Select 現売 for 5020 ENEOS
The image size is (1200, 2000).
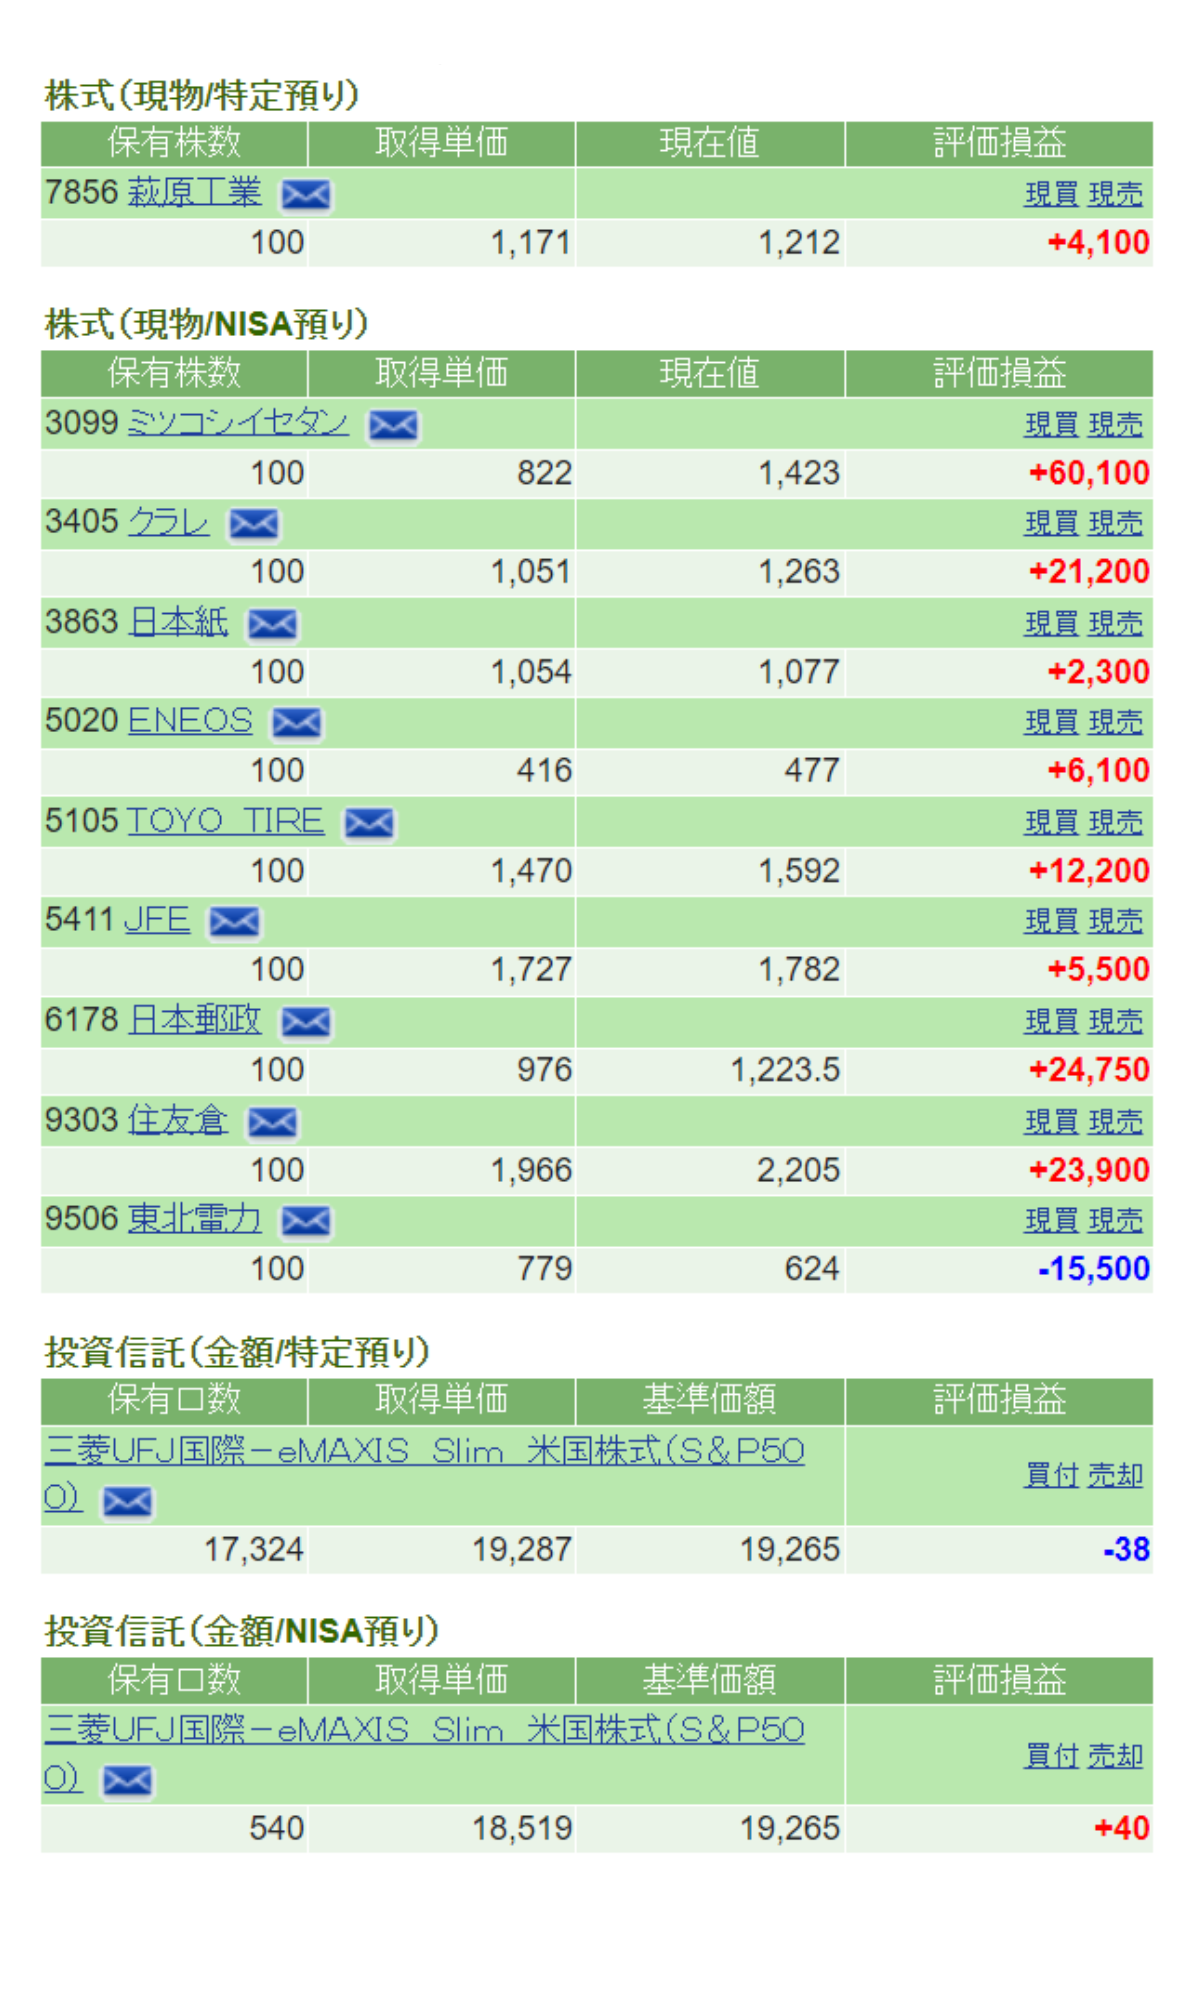pyautogui.click(x=1115, y=722)
